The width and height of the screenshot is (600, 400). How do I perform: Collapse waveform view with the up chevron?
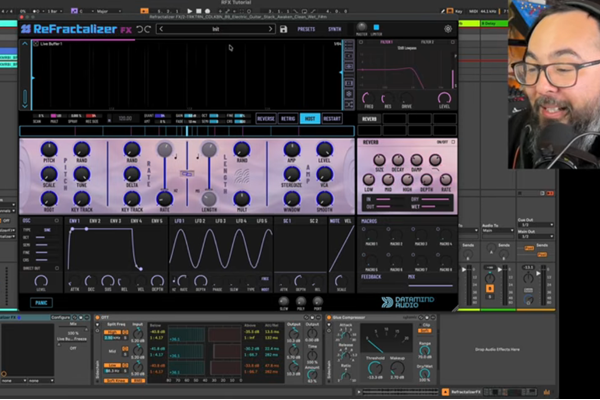[x=25, y=44]
